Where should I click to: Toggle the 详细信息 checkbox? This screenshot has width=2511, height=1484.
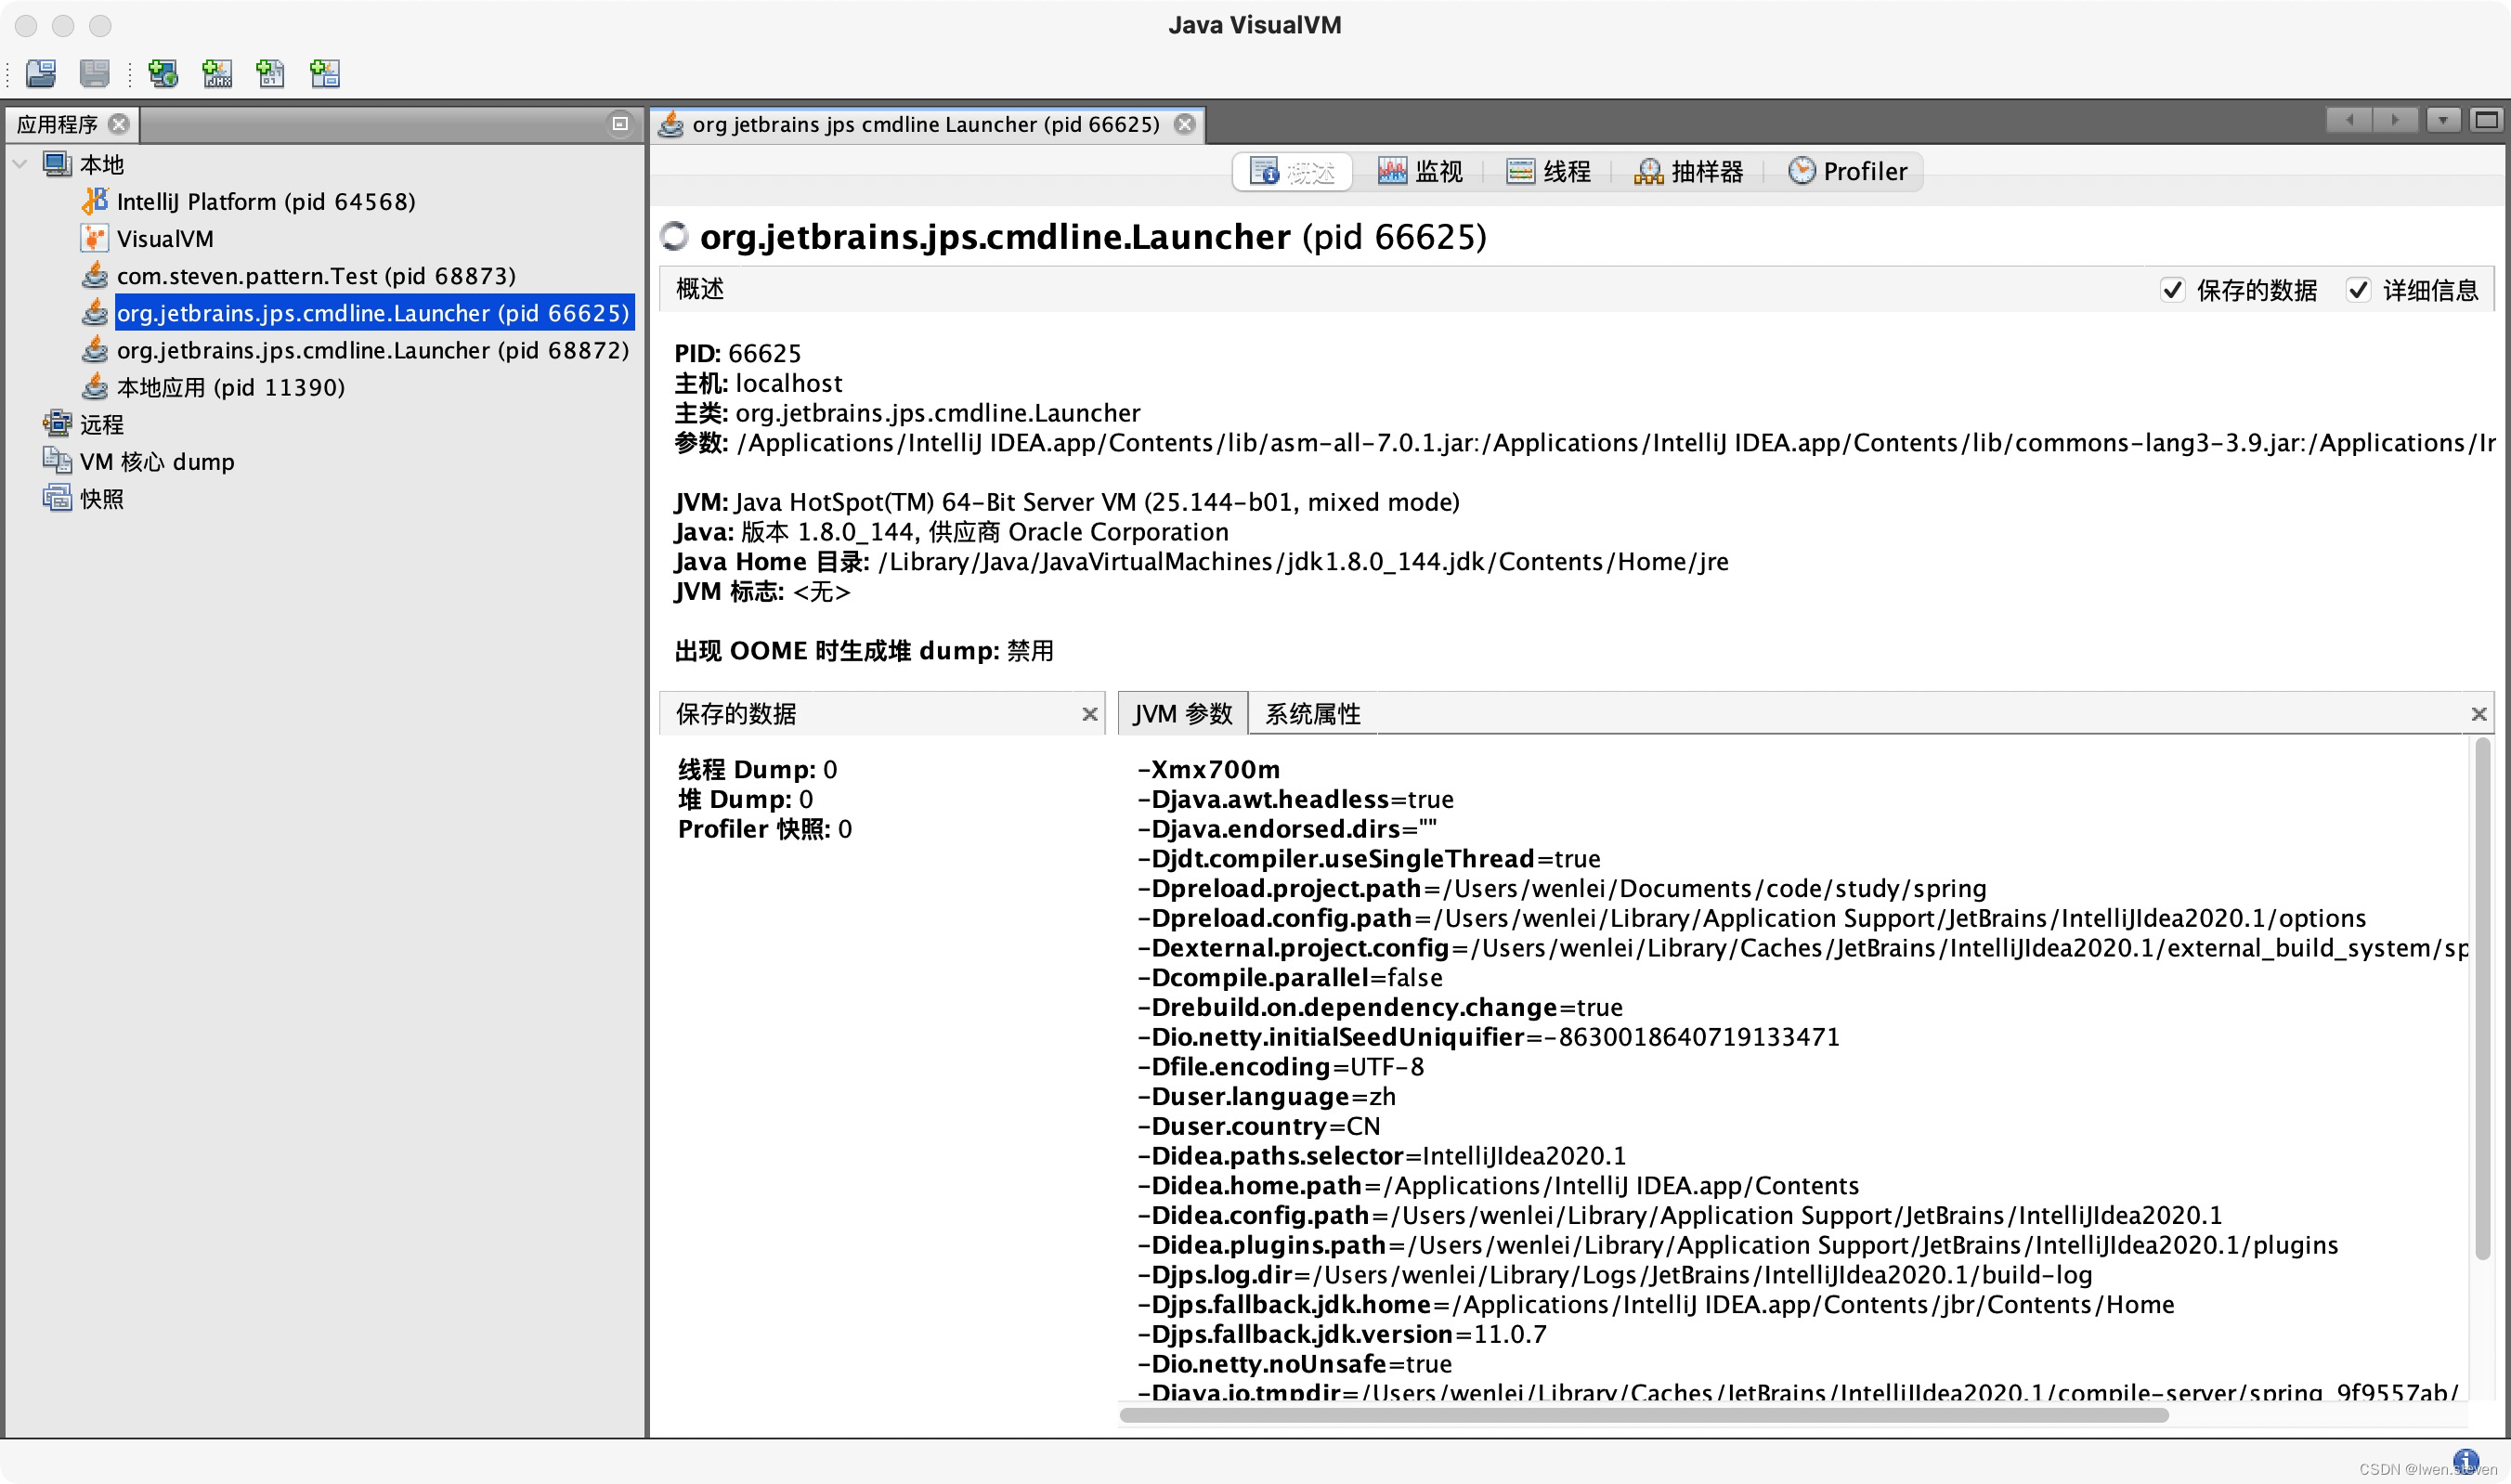tap(2358, 290)
